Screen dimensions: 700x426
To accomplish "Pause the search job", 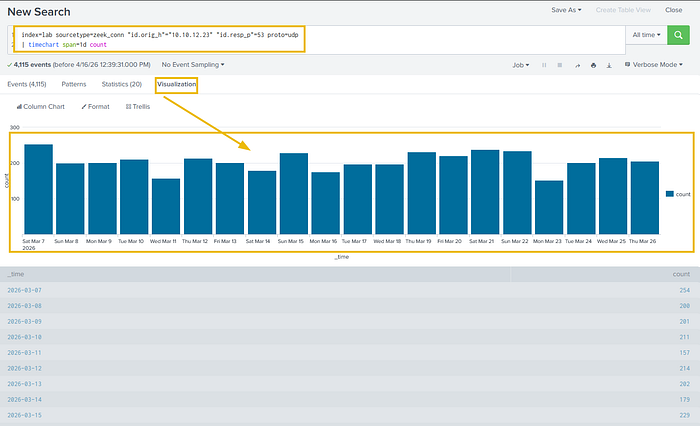I will tap(544, 65).
